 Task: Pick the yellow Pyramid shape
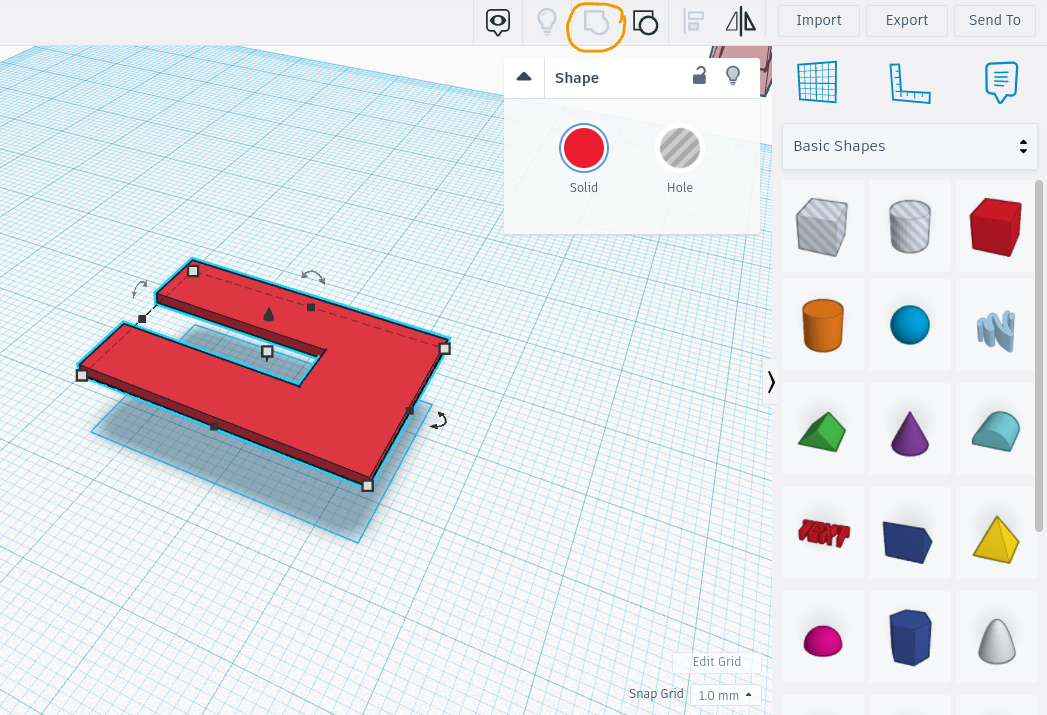click(x=996, y=533)
